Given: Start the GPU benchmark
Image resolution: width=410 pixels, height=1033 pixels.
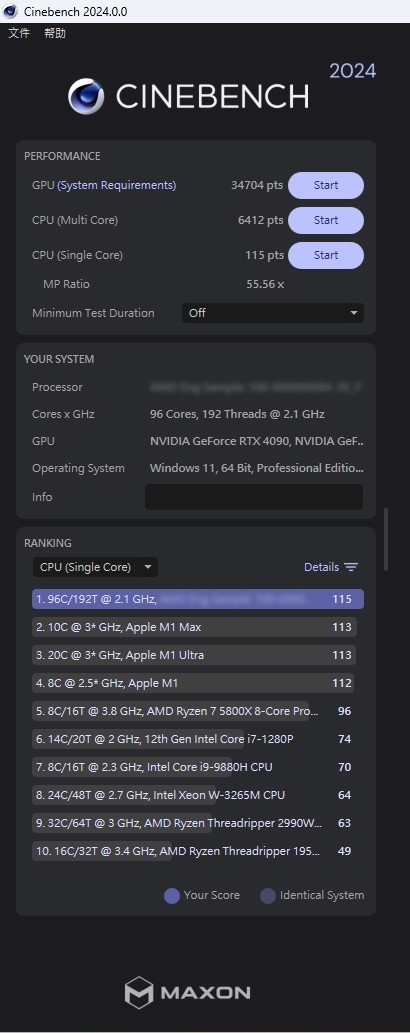Looking at the screenshot, I should pos(326,185).
